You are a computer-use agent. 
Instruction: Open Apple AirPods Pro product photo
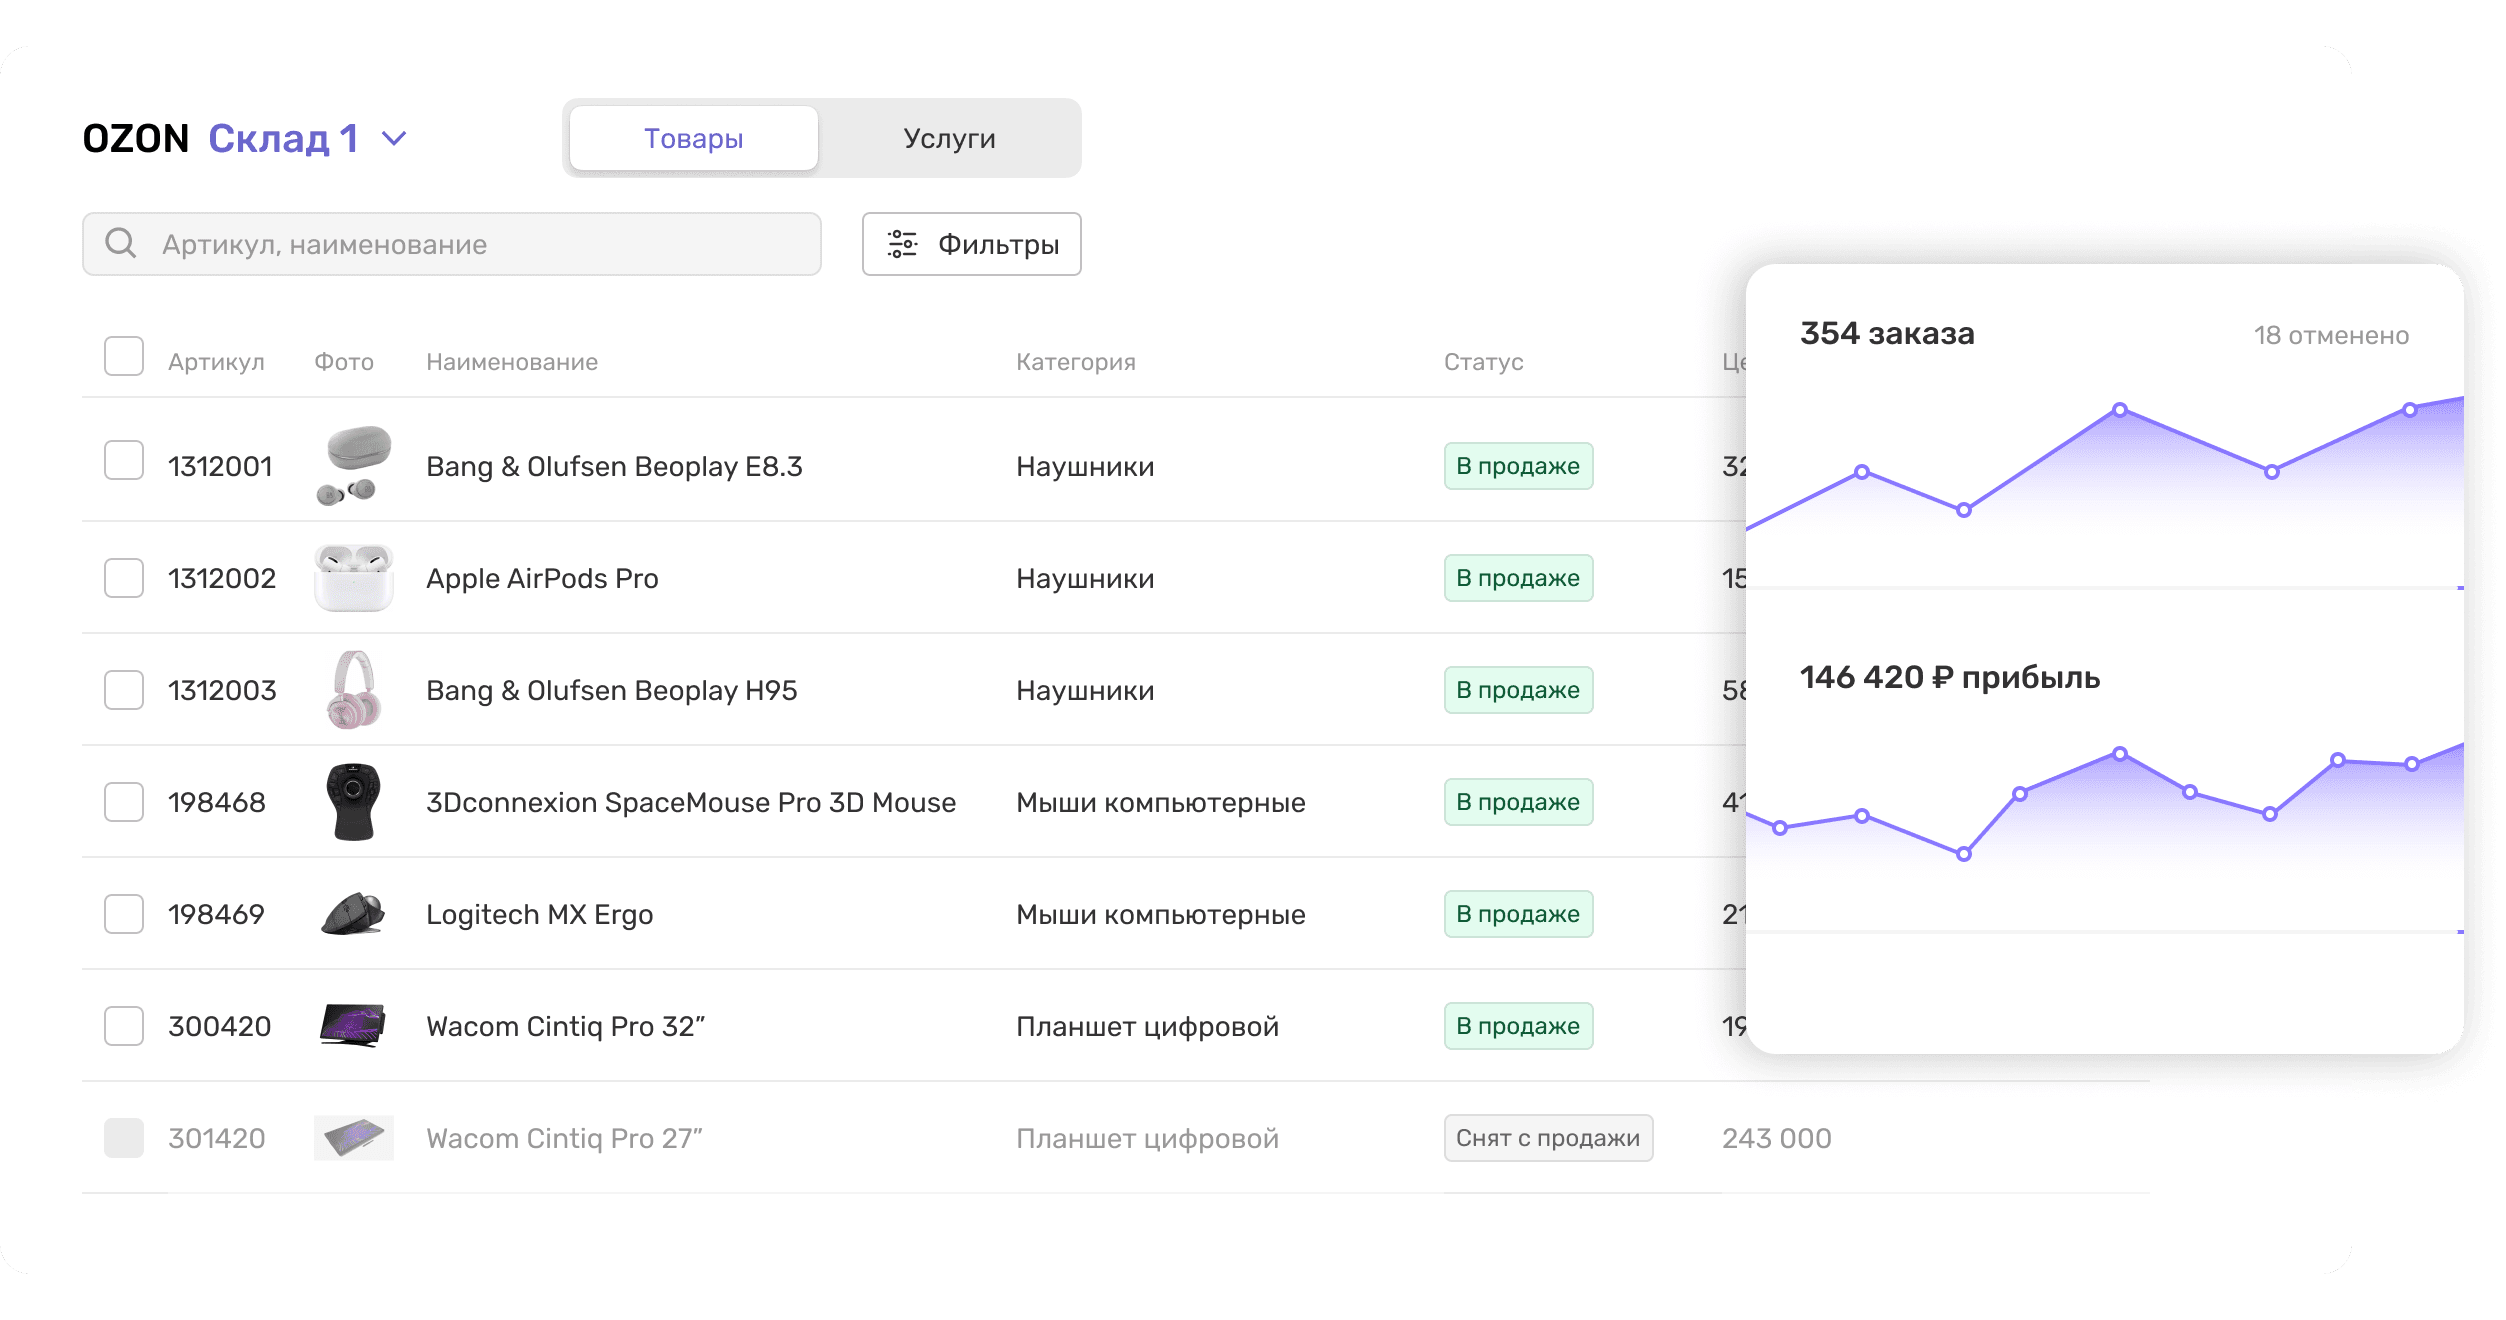353,578
